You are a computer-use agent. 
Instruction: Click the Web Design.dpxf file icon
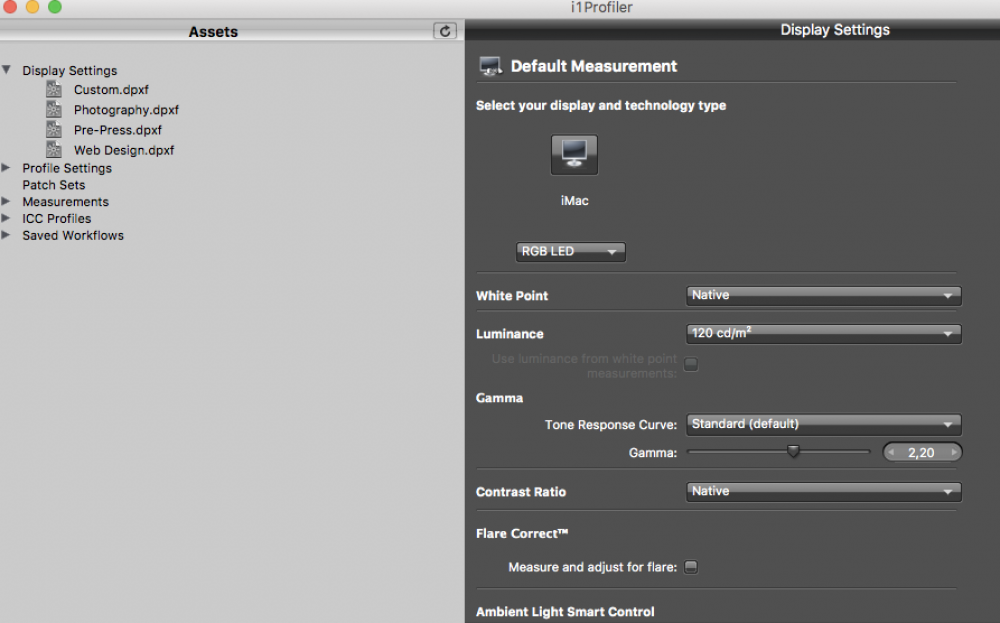point(54,150)
